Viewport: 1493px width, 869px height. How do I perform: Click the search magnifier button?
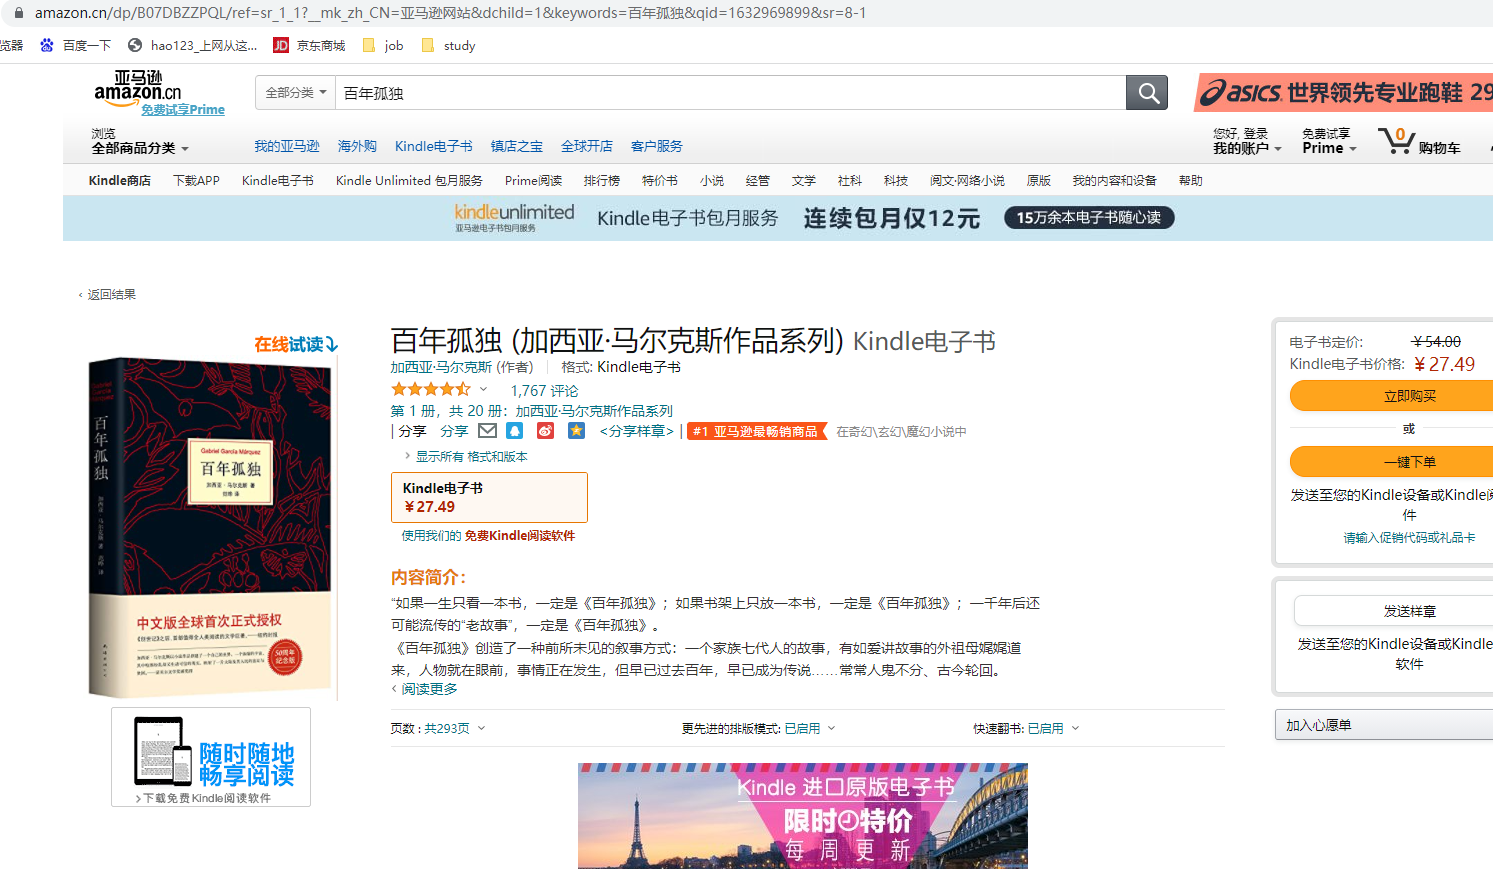coord(1147,93)
